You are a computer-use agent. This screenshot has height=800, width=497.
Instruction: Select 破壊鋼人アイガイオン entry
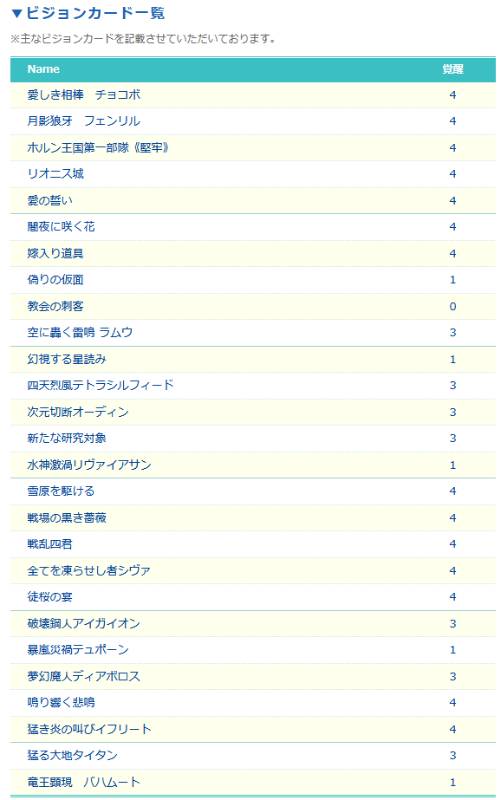click(x=83, y=623)
